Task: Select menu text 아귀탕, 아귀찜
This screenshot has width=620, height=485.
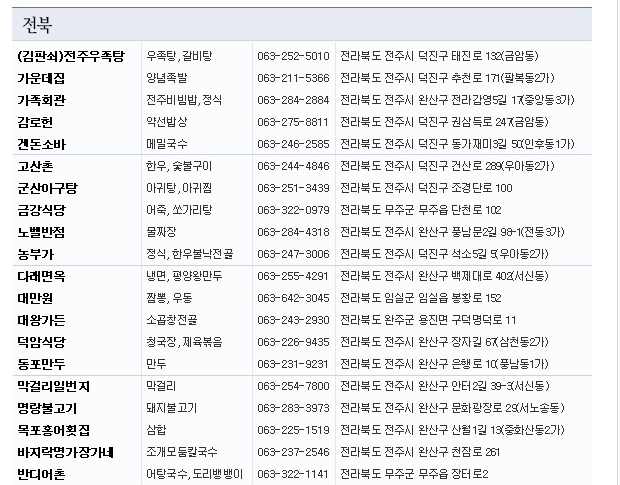Action: (179, 188)
